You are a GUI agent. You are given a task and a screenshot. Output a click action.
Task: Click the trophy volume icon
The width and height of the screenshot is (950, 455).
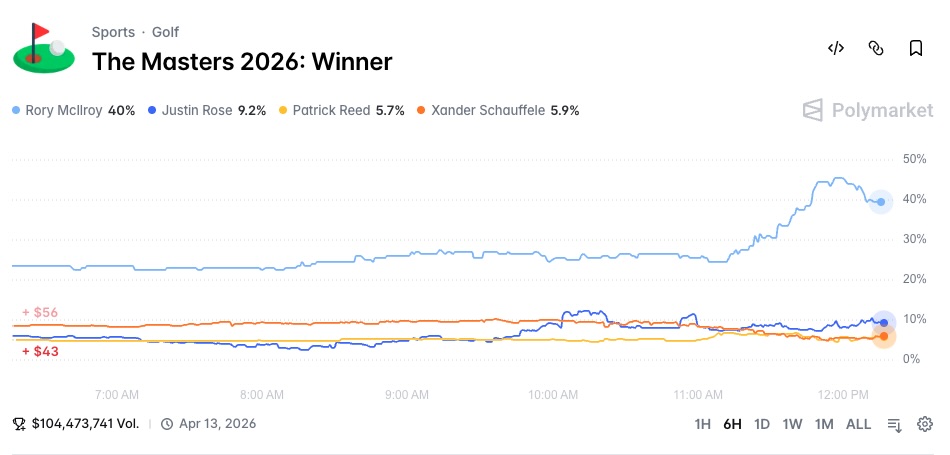pyautogui.click(x=19, y=424)
